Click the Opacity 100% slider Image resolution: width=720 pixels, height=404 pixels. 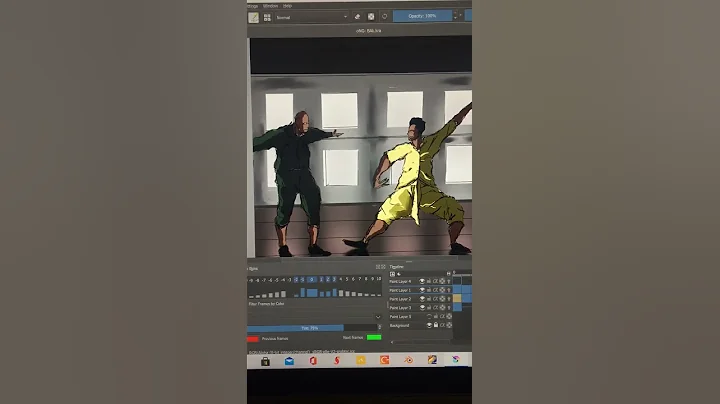422,16
